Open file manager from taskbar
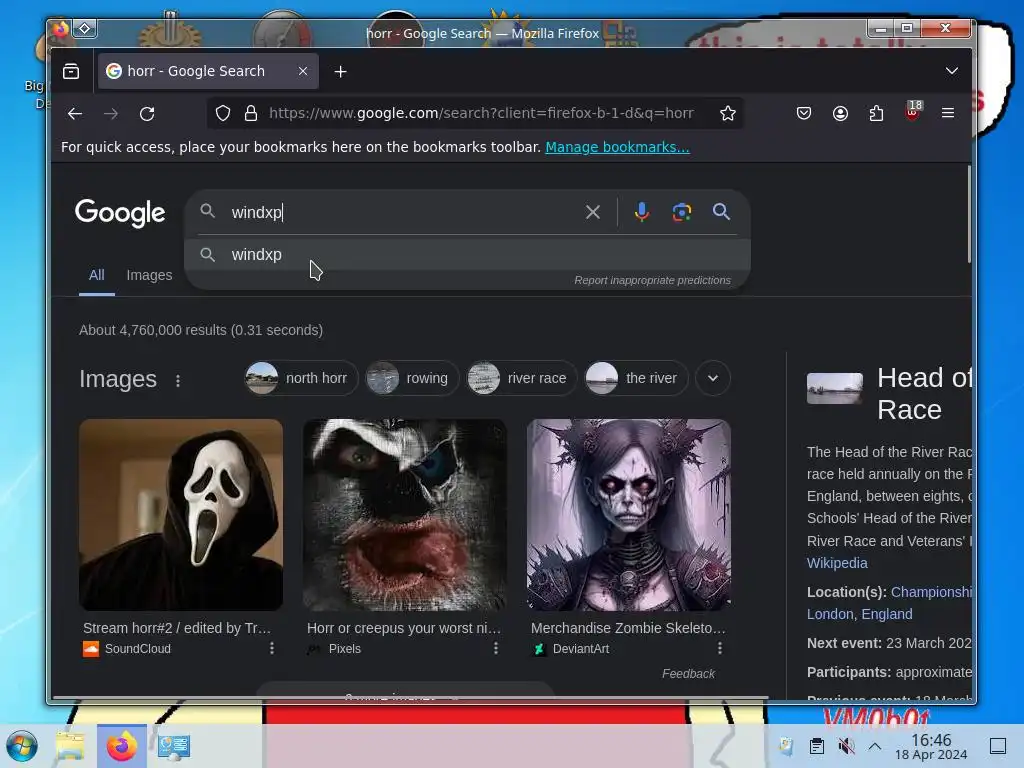Screen dimensions: 1024x768 coord(70,746)
